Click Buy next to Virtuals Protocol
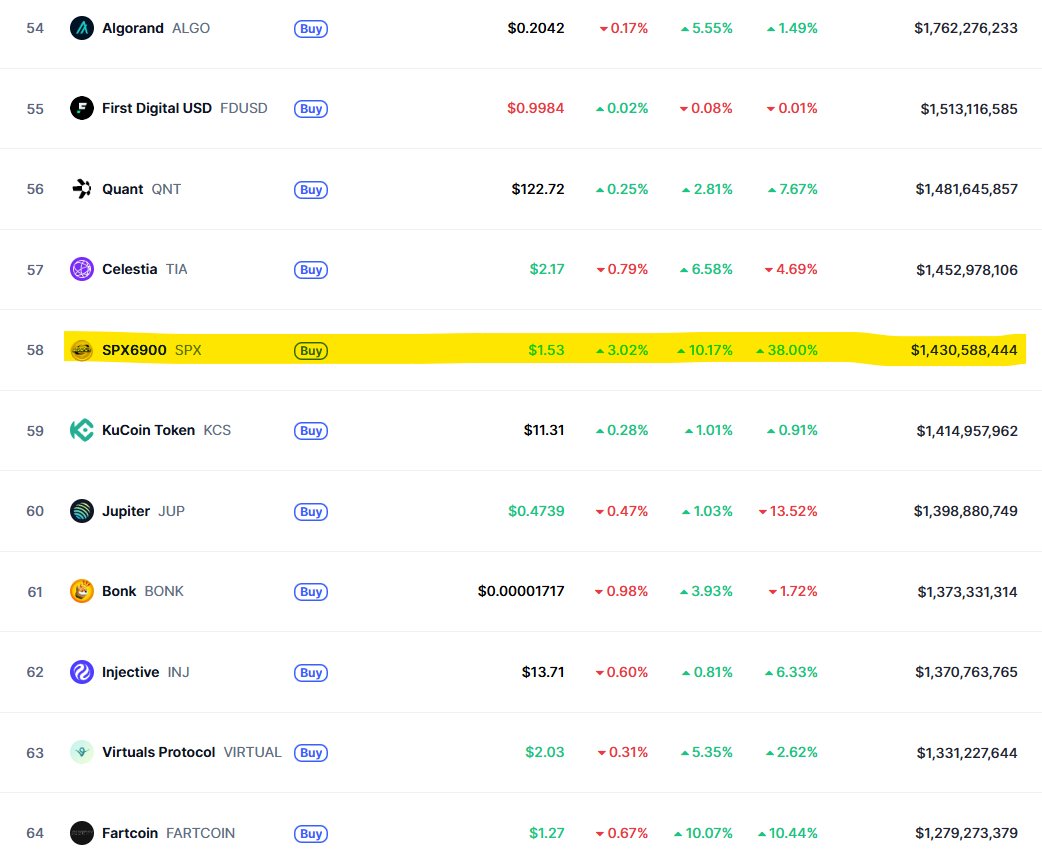 click(x=311, y=753)
